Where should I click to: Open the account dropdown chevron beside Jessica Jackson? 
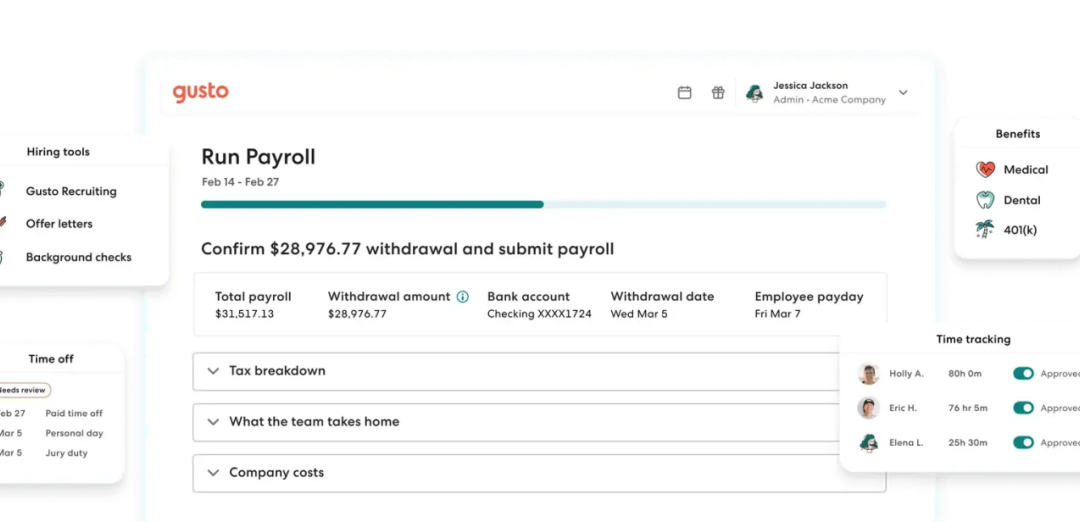click(903, 92)
